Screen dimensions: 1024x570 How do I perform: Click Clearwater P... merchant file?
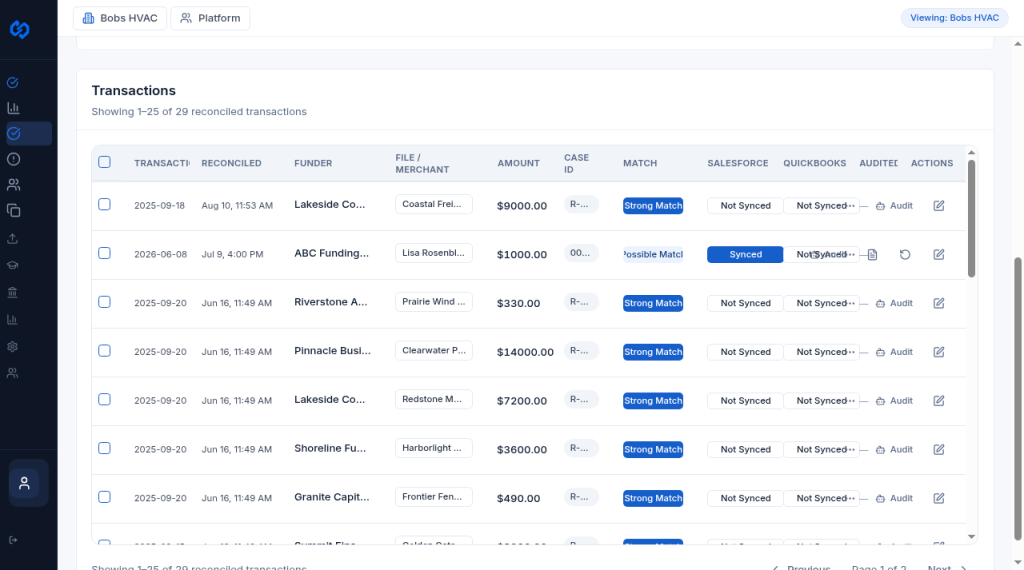(x=434, y=351)
